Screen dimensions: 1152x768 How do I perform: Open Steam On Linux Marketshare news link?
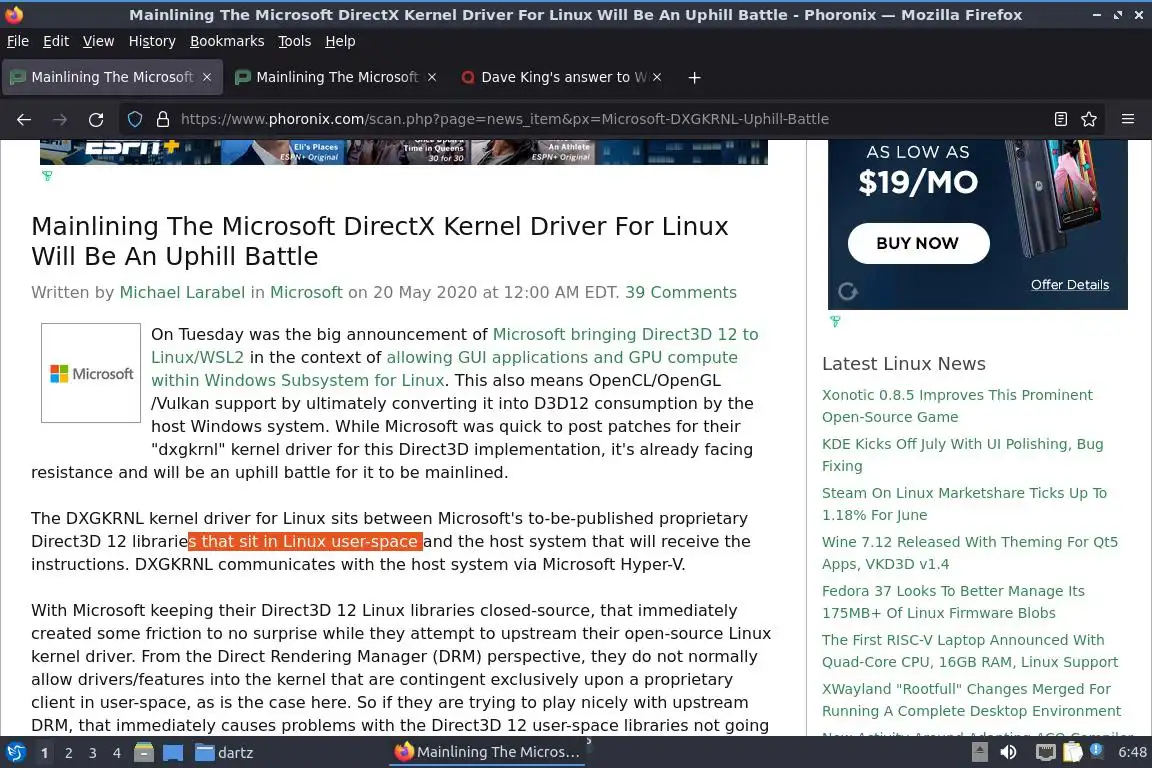point(964,503)
